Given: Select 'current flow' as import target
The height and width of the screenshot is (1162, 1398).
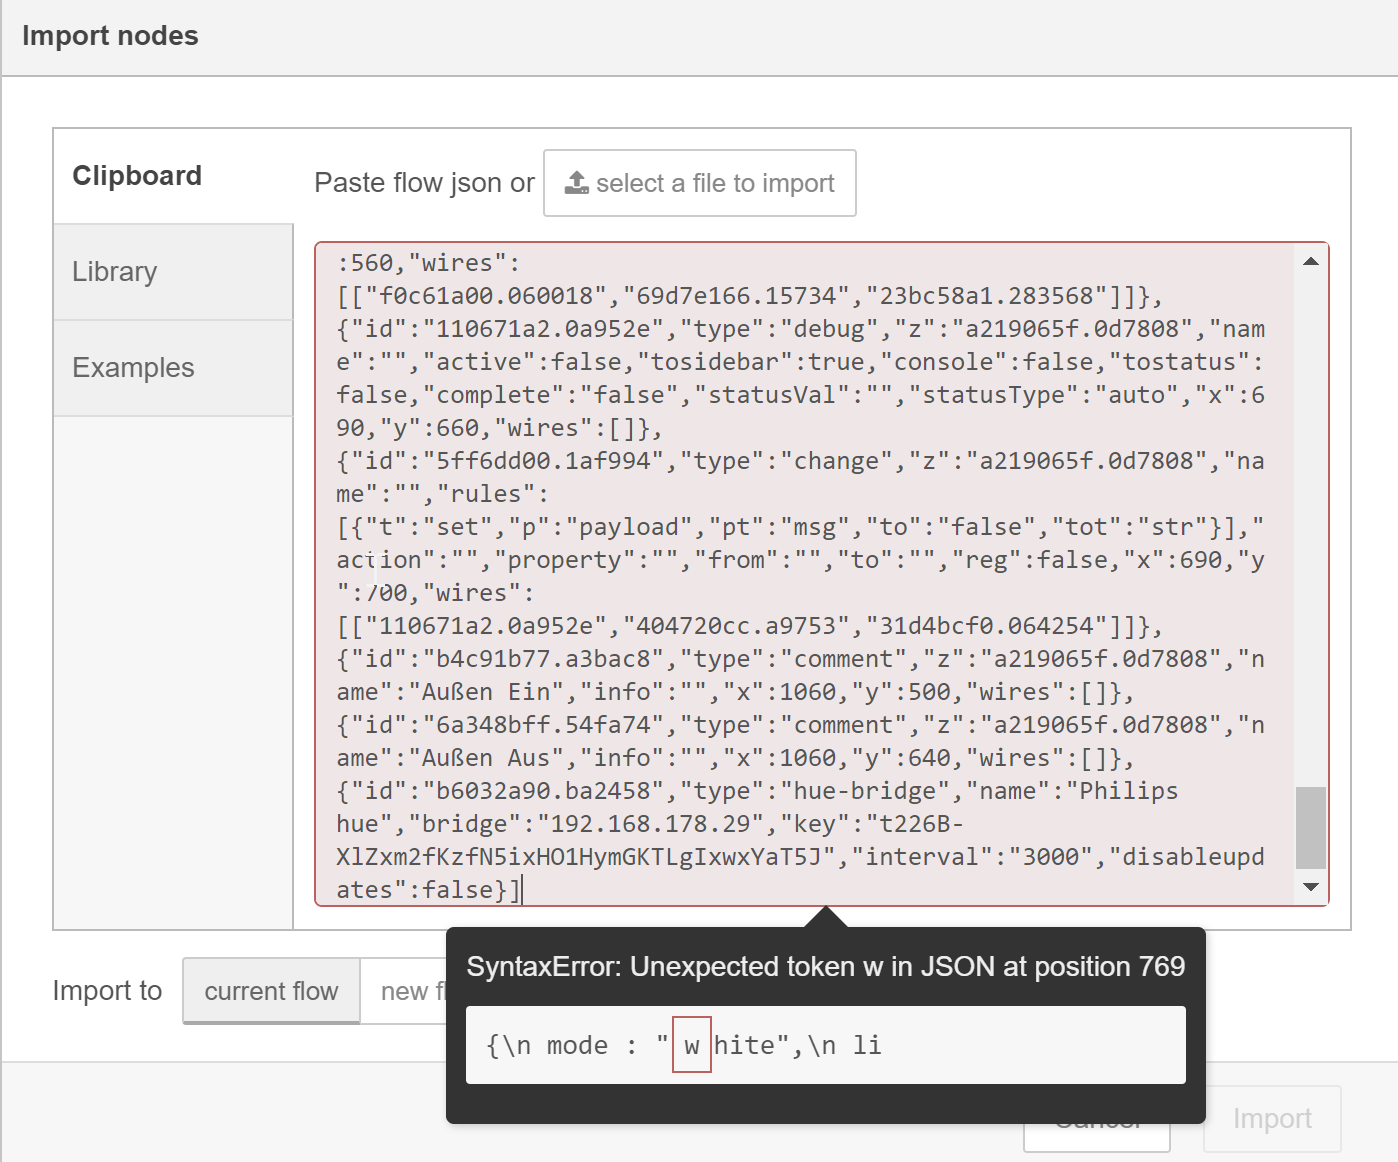Looking at the screenshot, I should [271, 990].
